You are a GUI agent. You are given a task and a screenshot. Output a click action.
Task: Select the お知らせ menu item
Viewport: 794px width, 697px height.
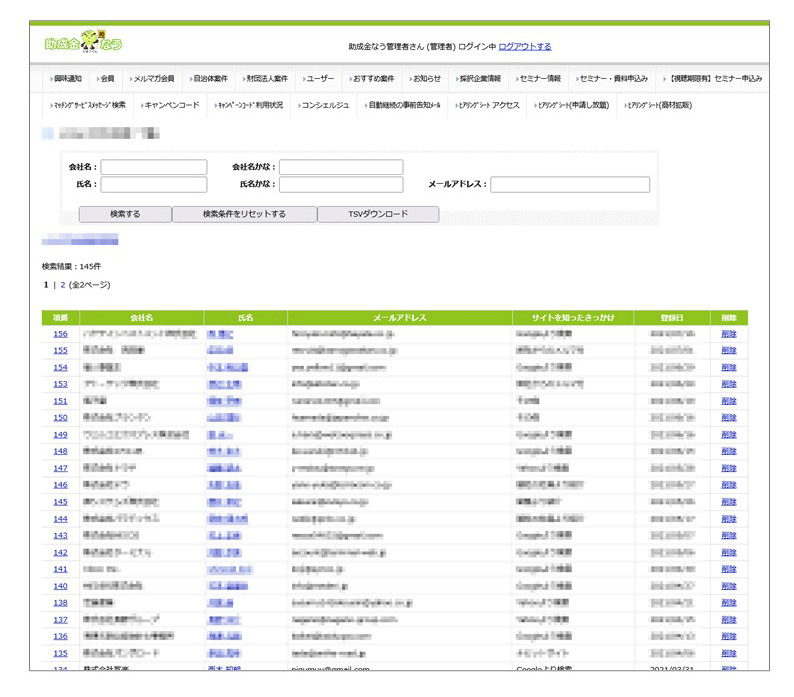pos(426,78)
